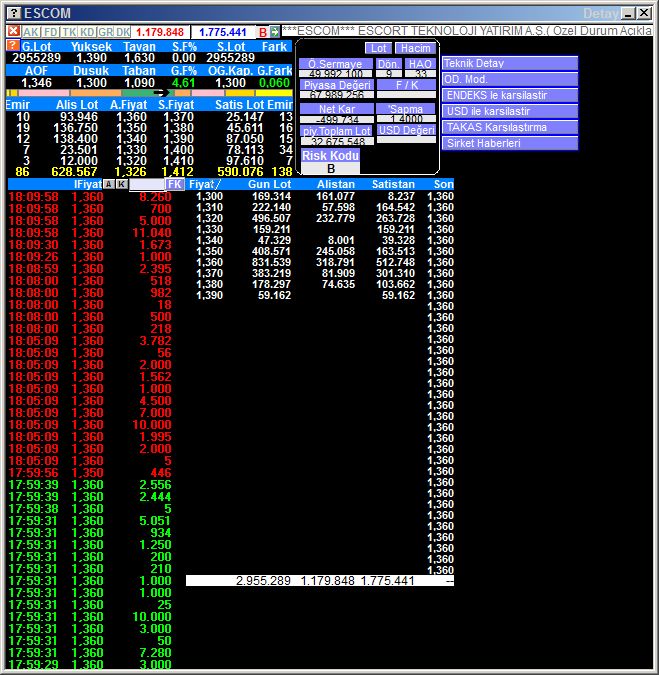Click the G.F% value 4,61
This screenshot has width=659, height=675.
(x=183, y=83)
